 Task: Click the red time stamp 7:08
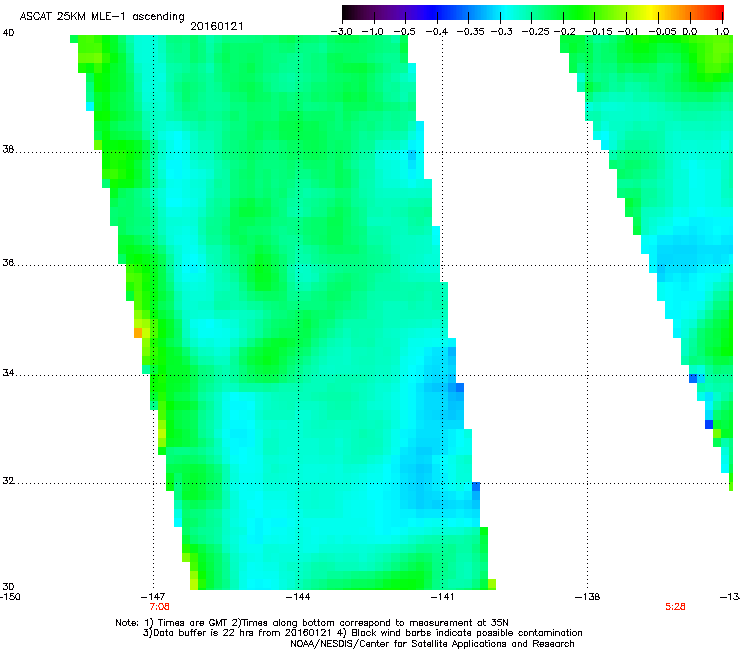pyautogui.click(x=159, y=607)
